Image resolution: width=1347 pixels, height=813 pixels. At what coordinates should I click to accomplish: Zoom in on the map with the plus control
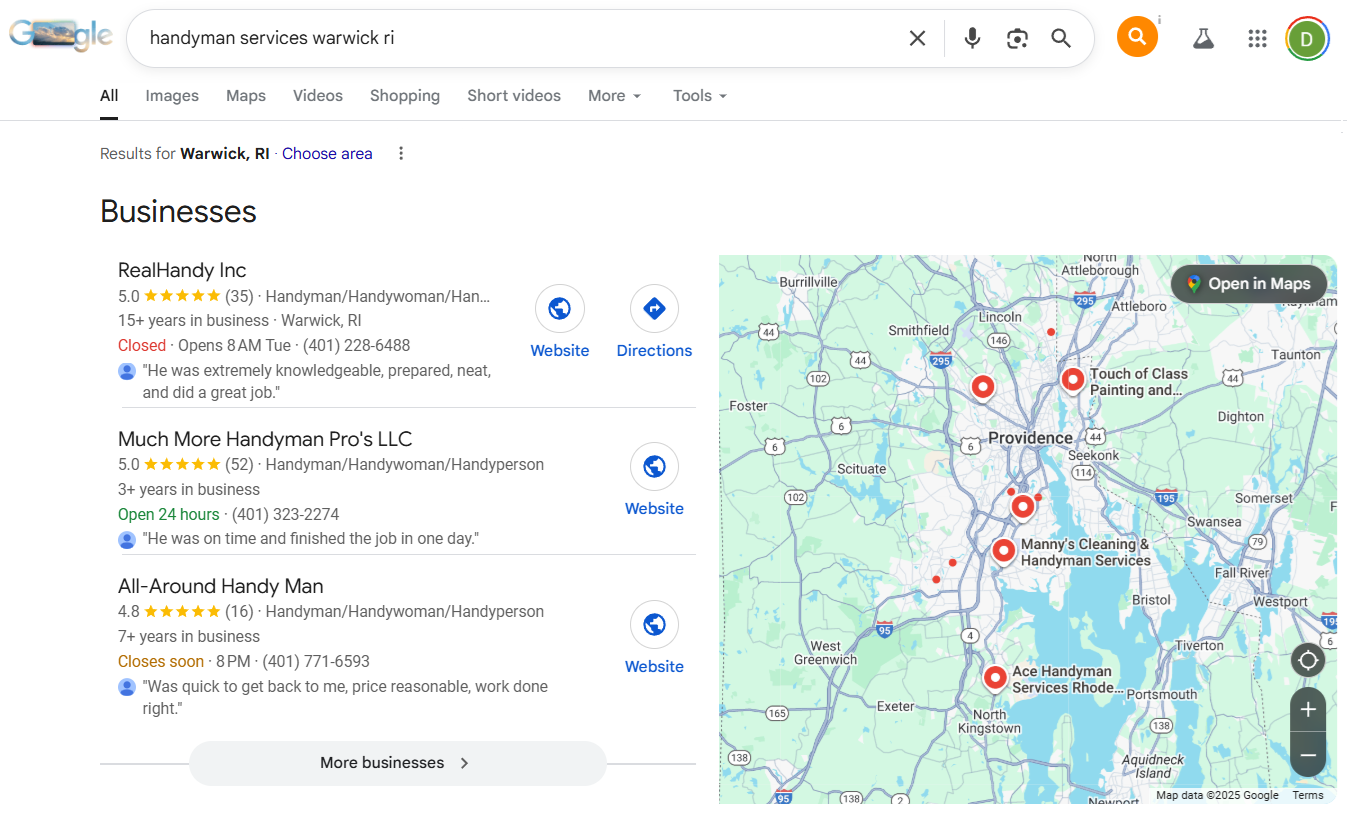(1308, 709)
